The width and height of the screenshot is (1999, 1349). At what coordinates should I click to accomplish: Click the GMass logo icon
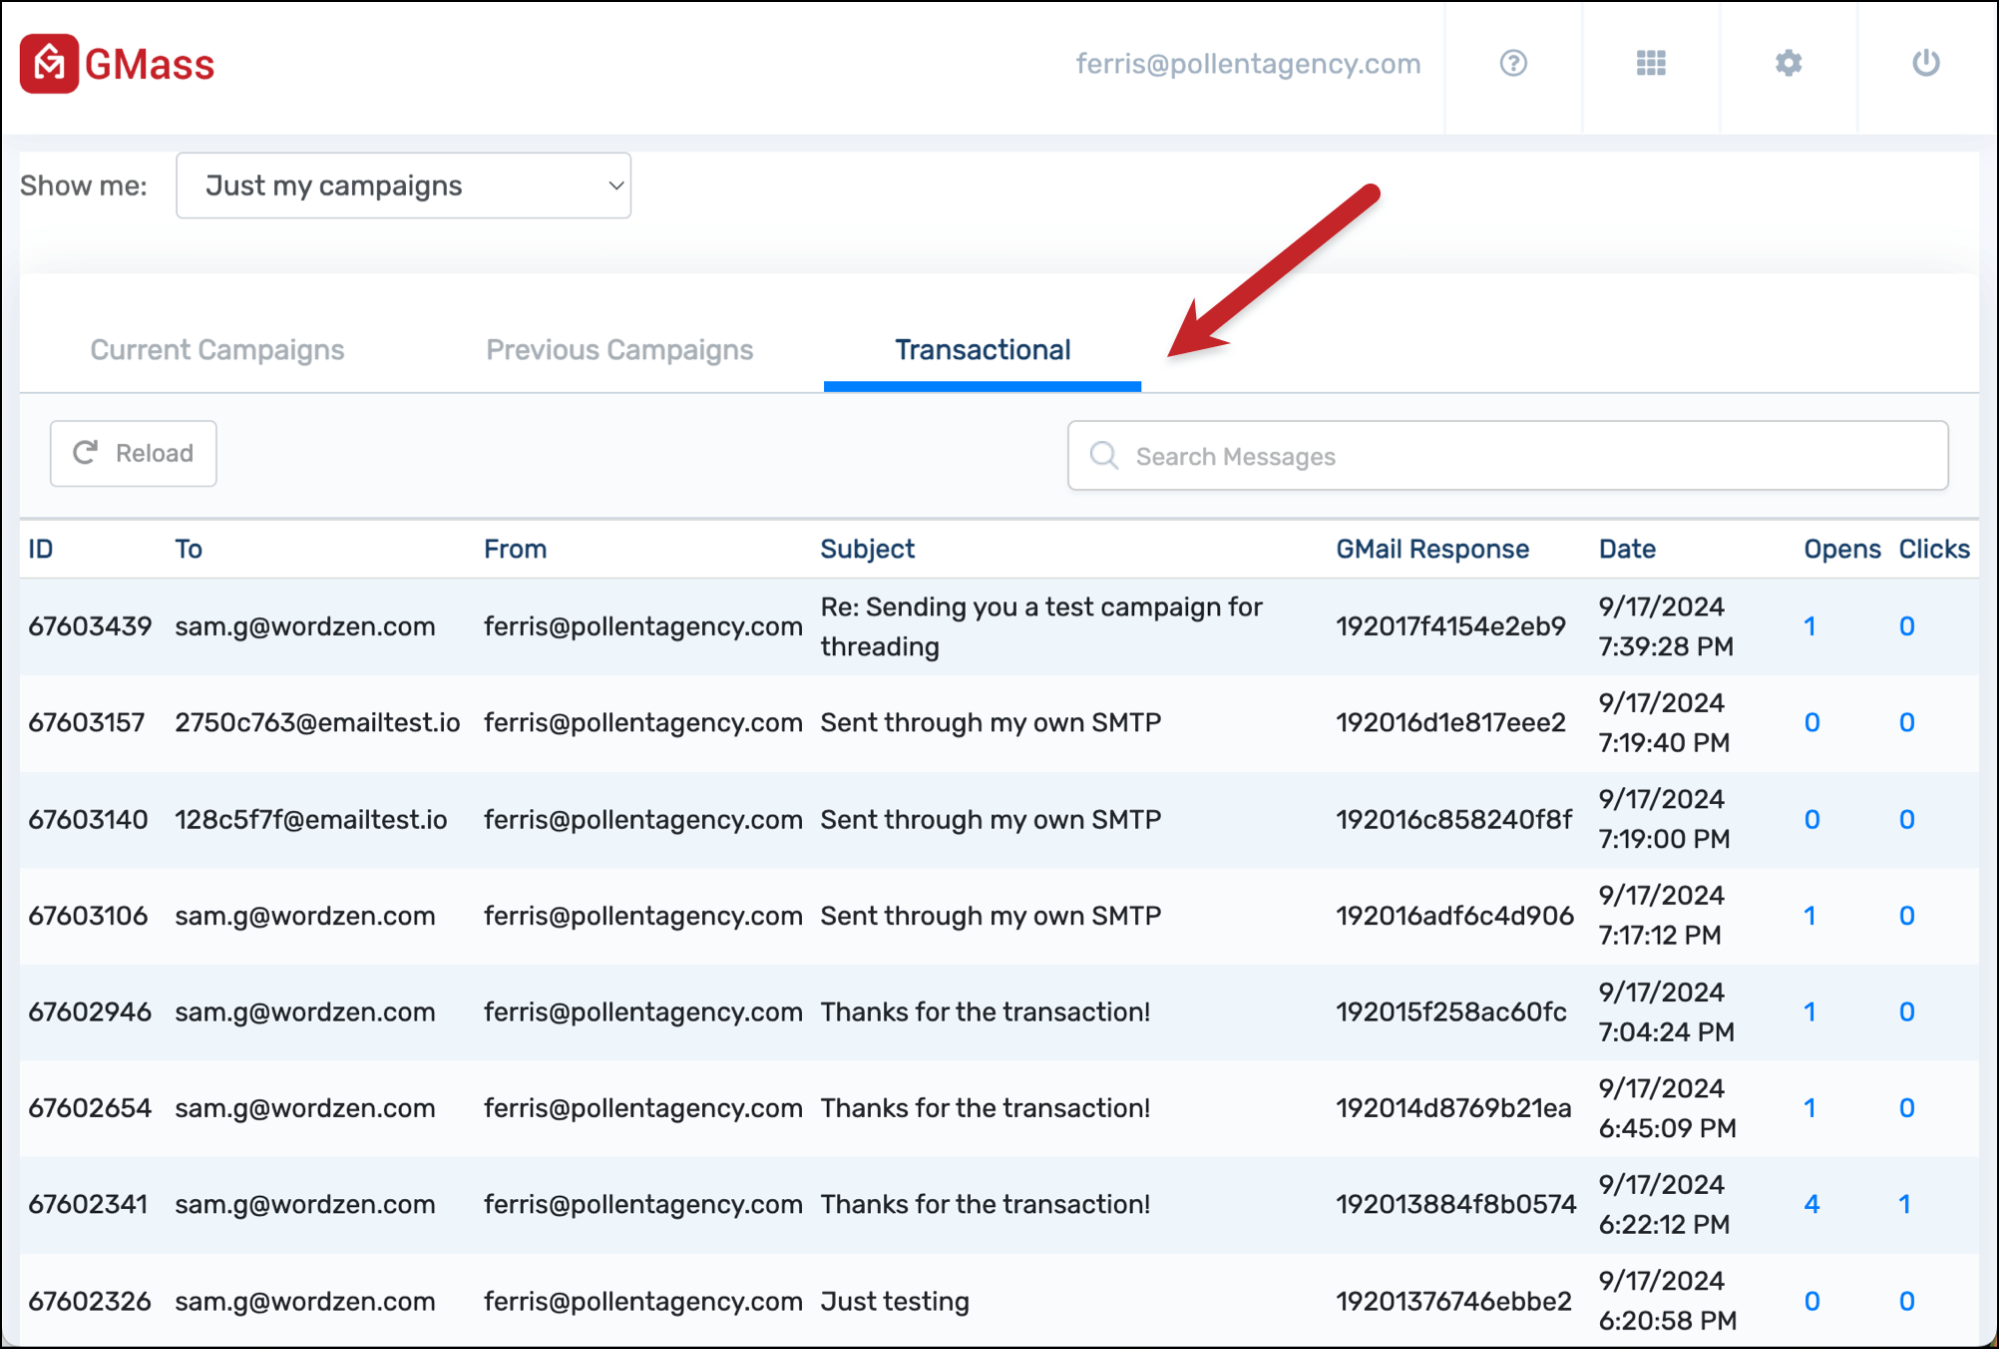click(x=49, y=64)
